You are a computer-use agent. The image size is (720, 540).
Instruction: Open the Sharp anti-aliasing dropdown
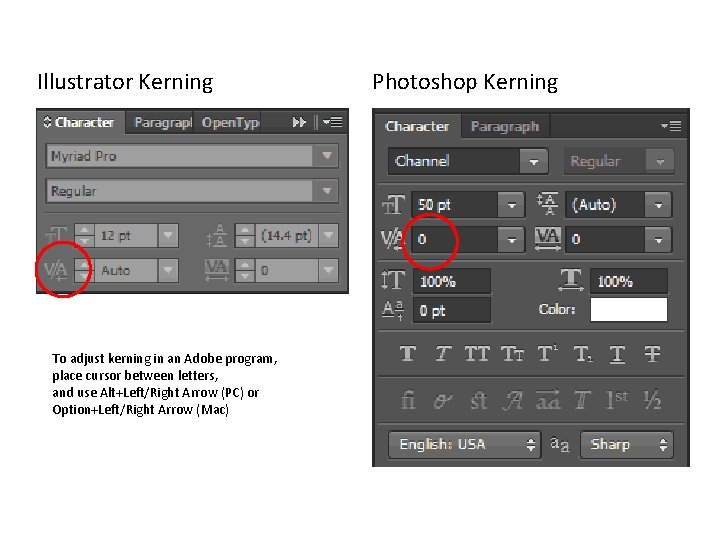coord(627,444)
